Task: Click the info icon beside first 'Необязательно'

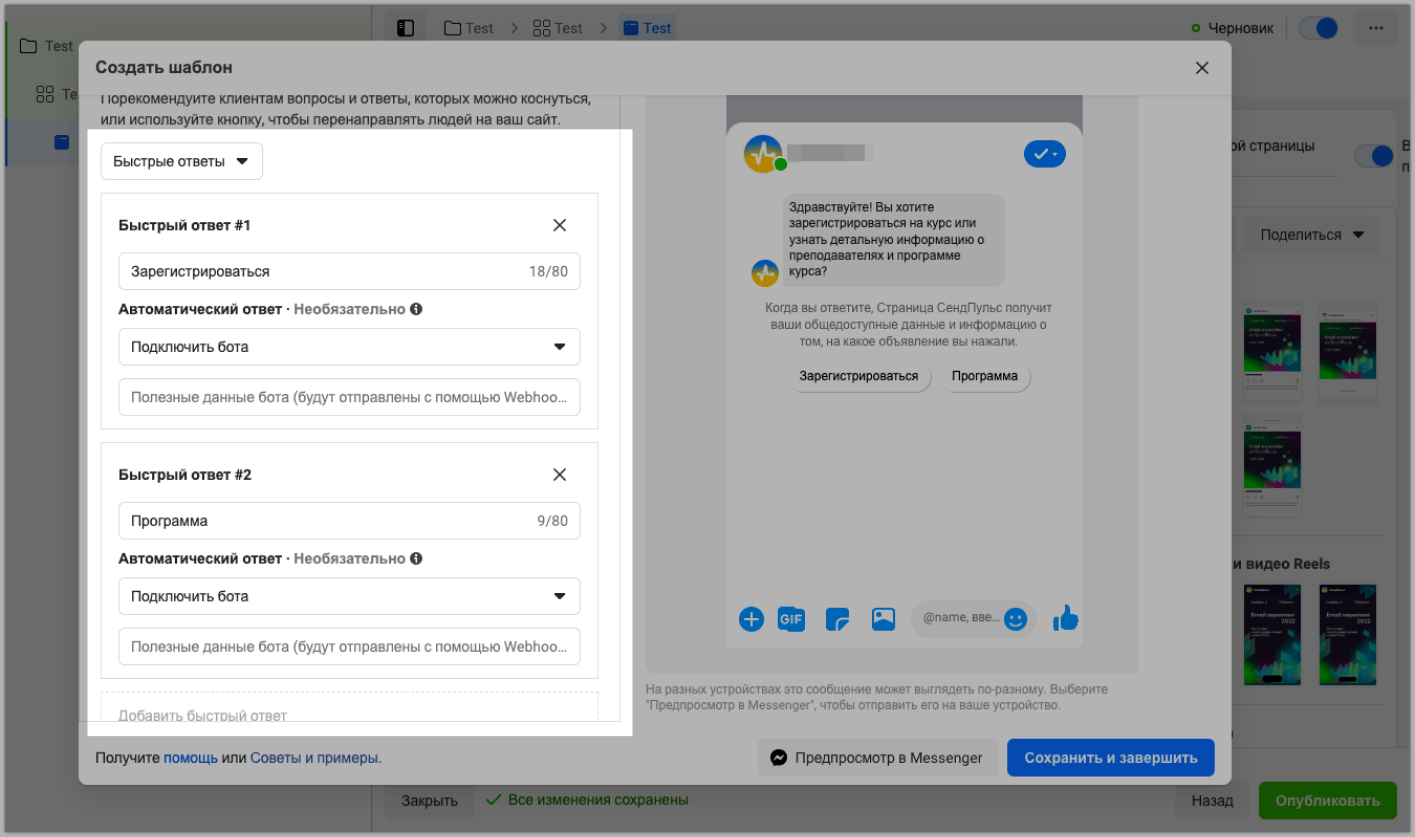Action: 416,309
